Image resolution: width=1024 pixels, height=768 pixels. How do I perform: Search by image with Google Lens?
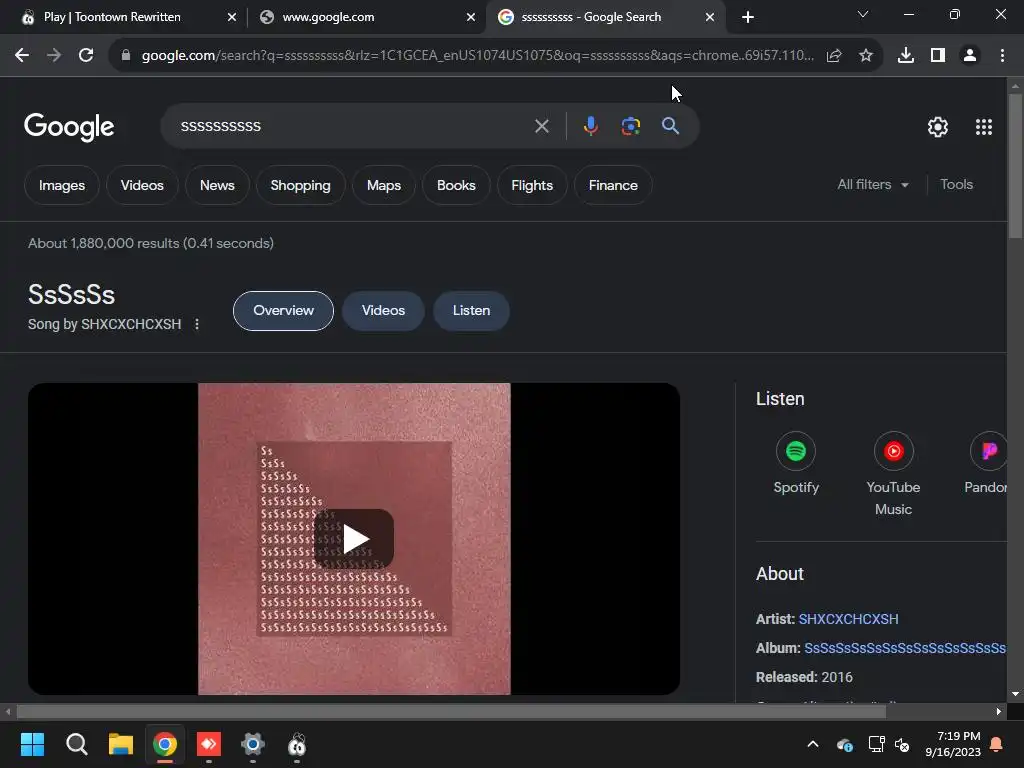630,126
